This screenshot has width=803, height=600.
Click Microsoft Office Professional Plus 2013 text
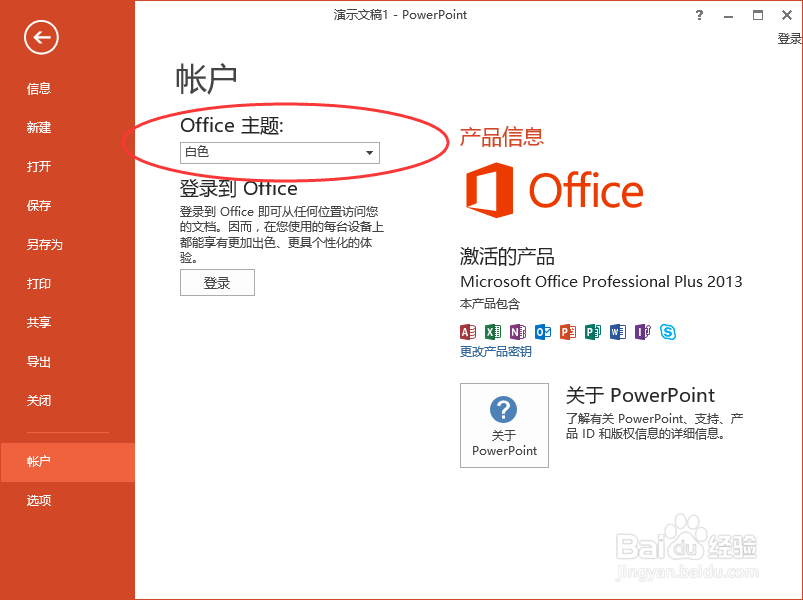(x=601, y=282)
